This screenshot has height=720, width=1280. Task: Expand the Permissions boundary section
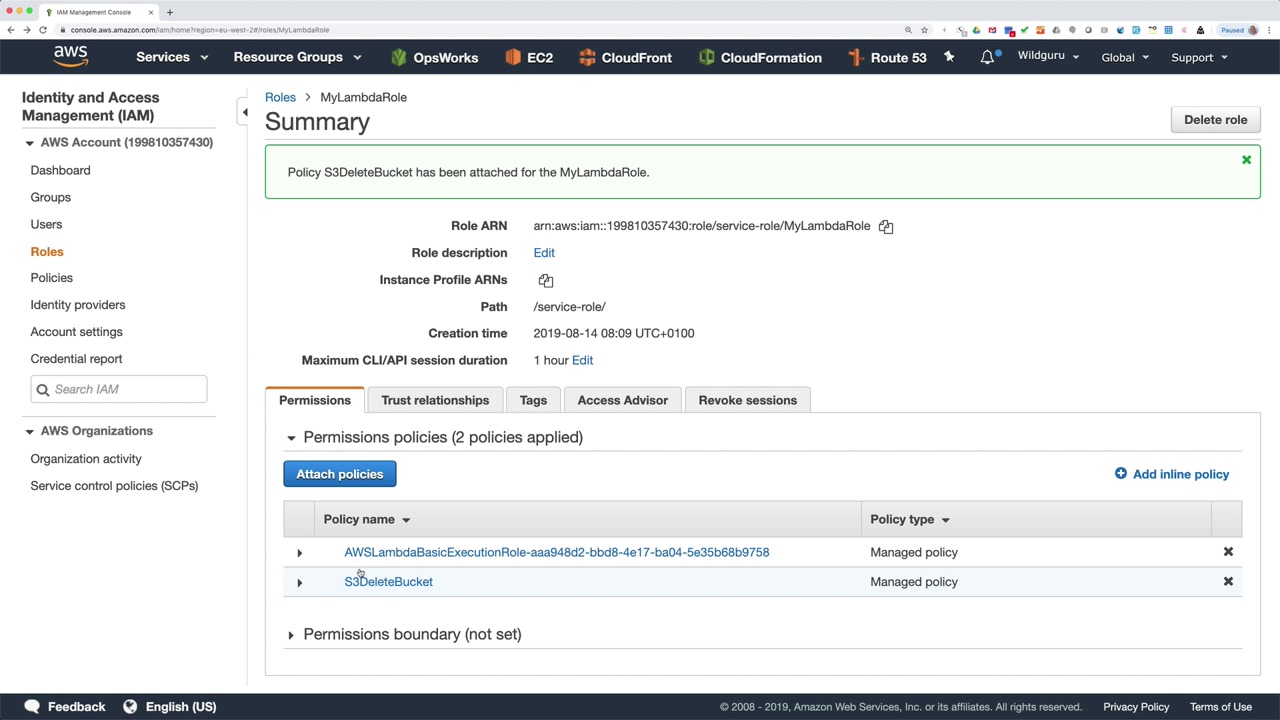pyautogui.click(x=291, y=635)
